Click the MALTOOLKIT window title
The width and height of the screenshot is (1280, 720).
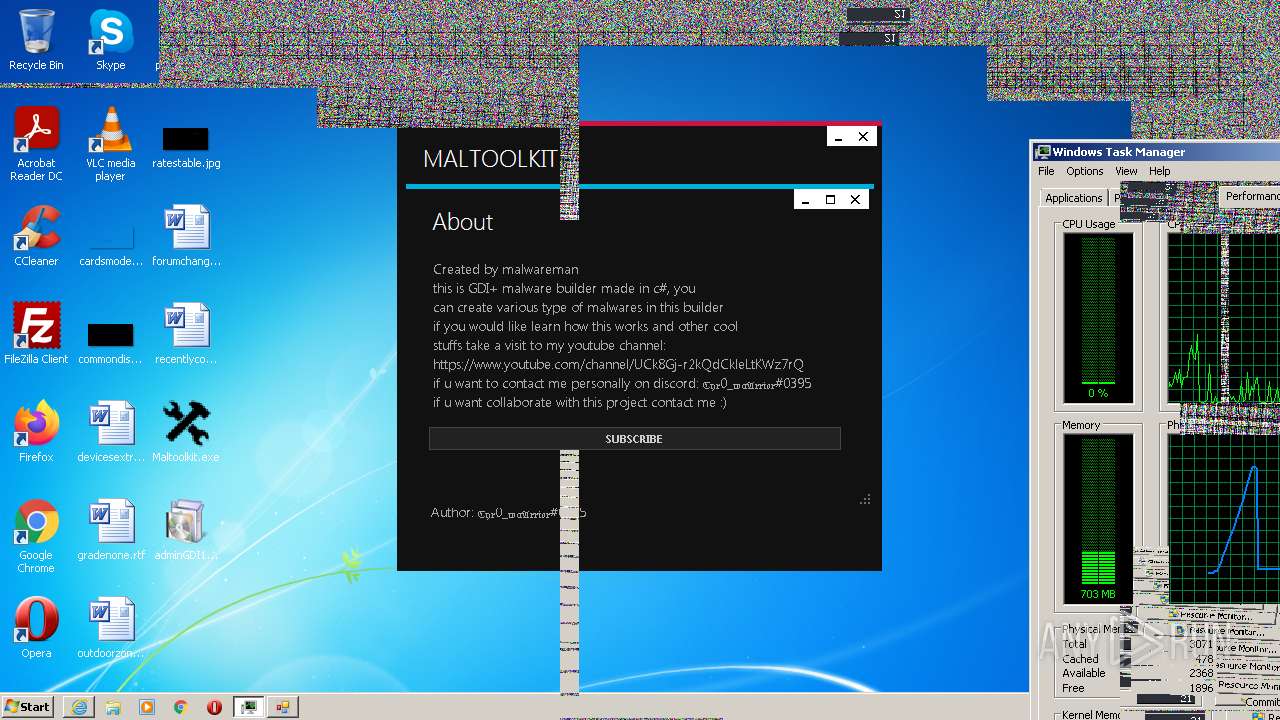pyautogui.click(x=490, y=159)
